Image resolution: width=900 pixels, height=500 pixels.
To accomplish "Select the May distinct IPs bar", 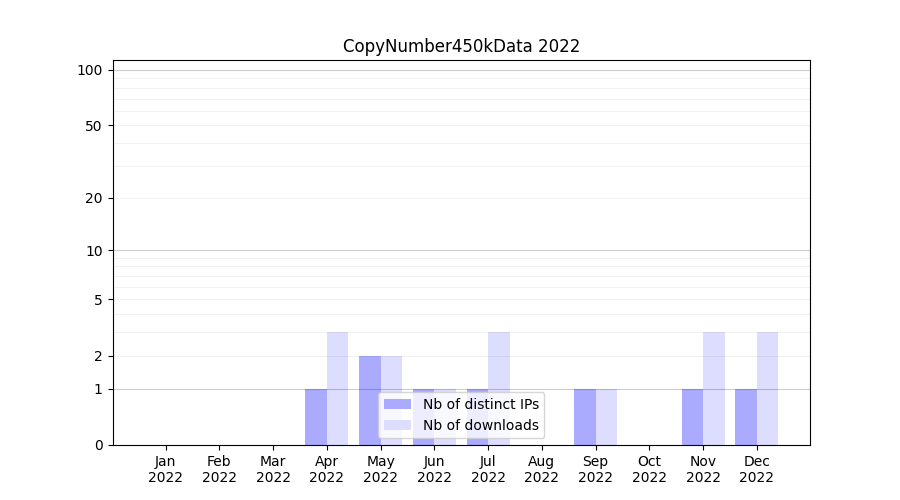I will pyautogui.click(x=370, y=400).
